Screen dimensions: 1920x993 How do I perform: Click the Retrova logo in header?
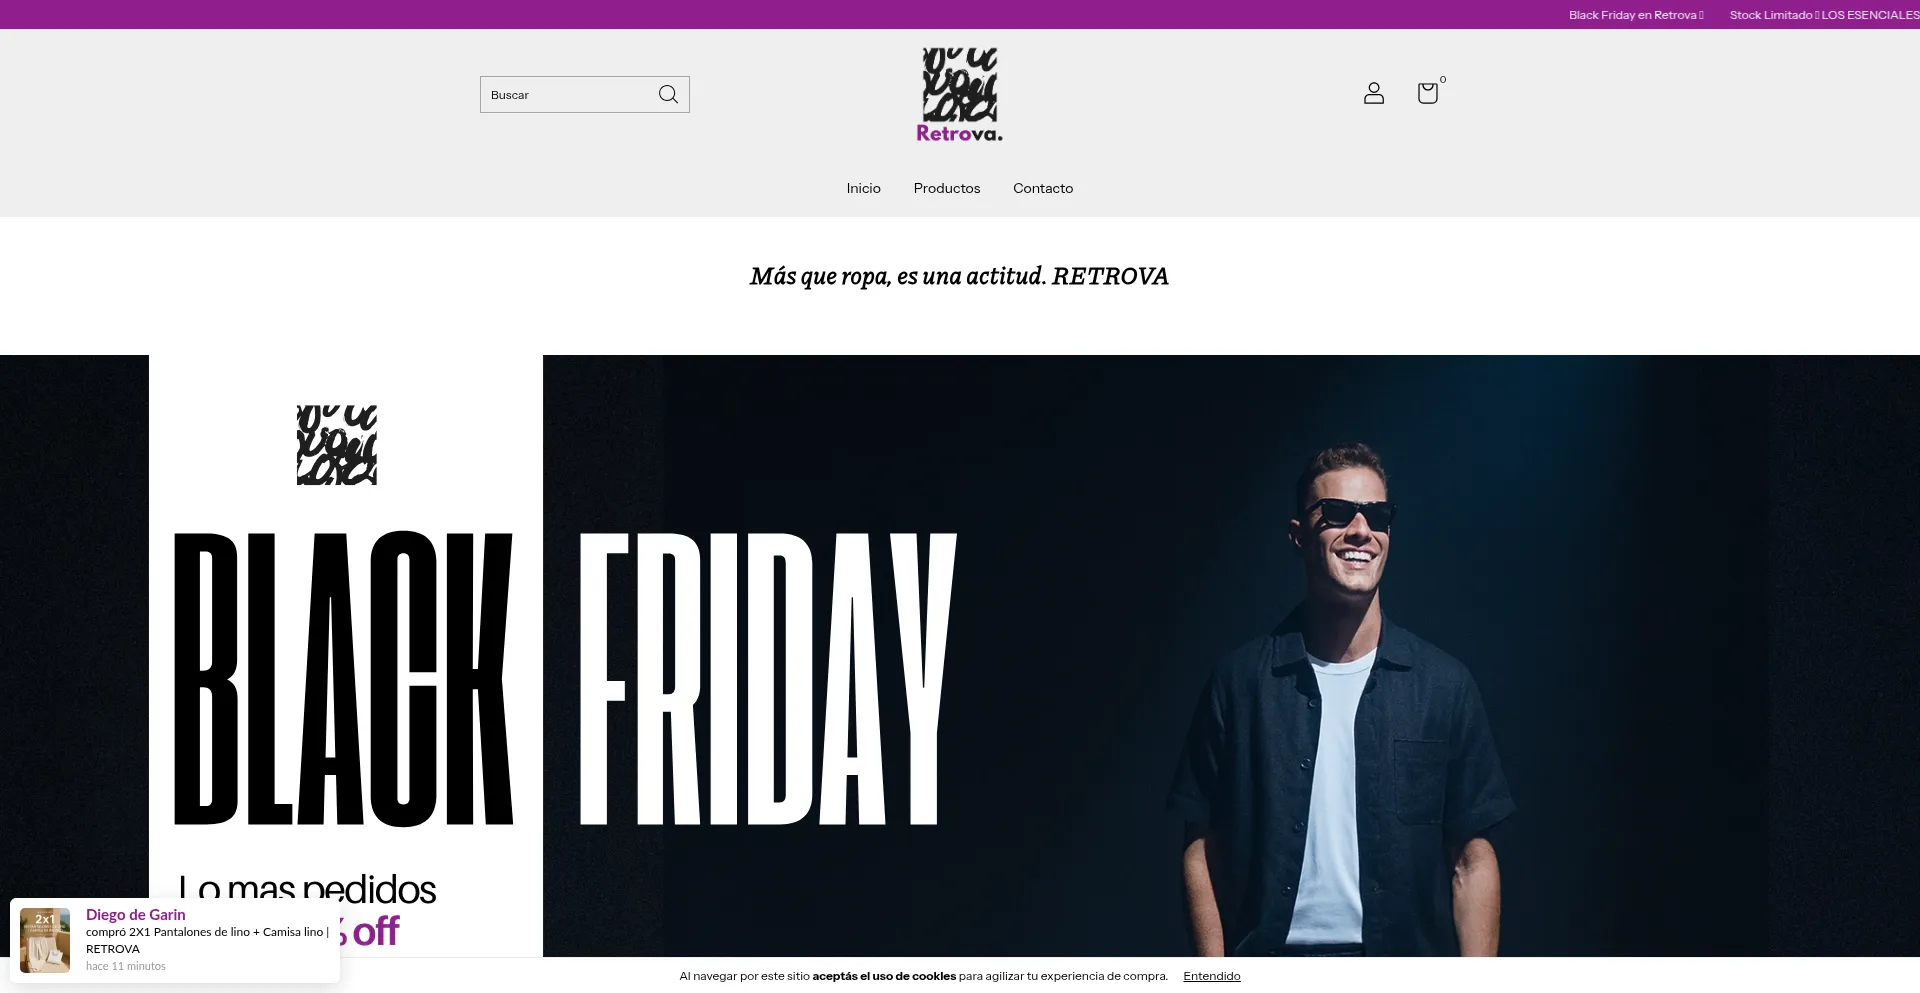click(x=959, y=95)
